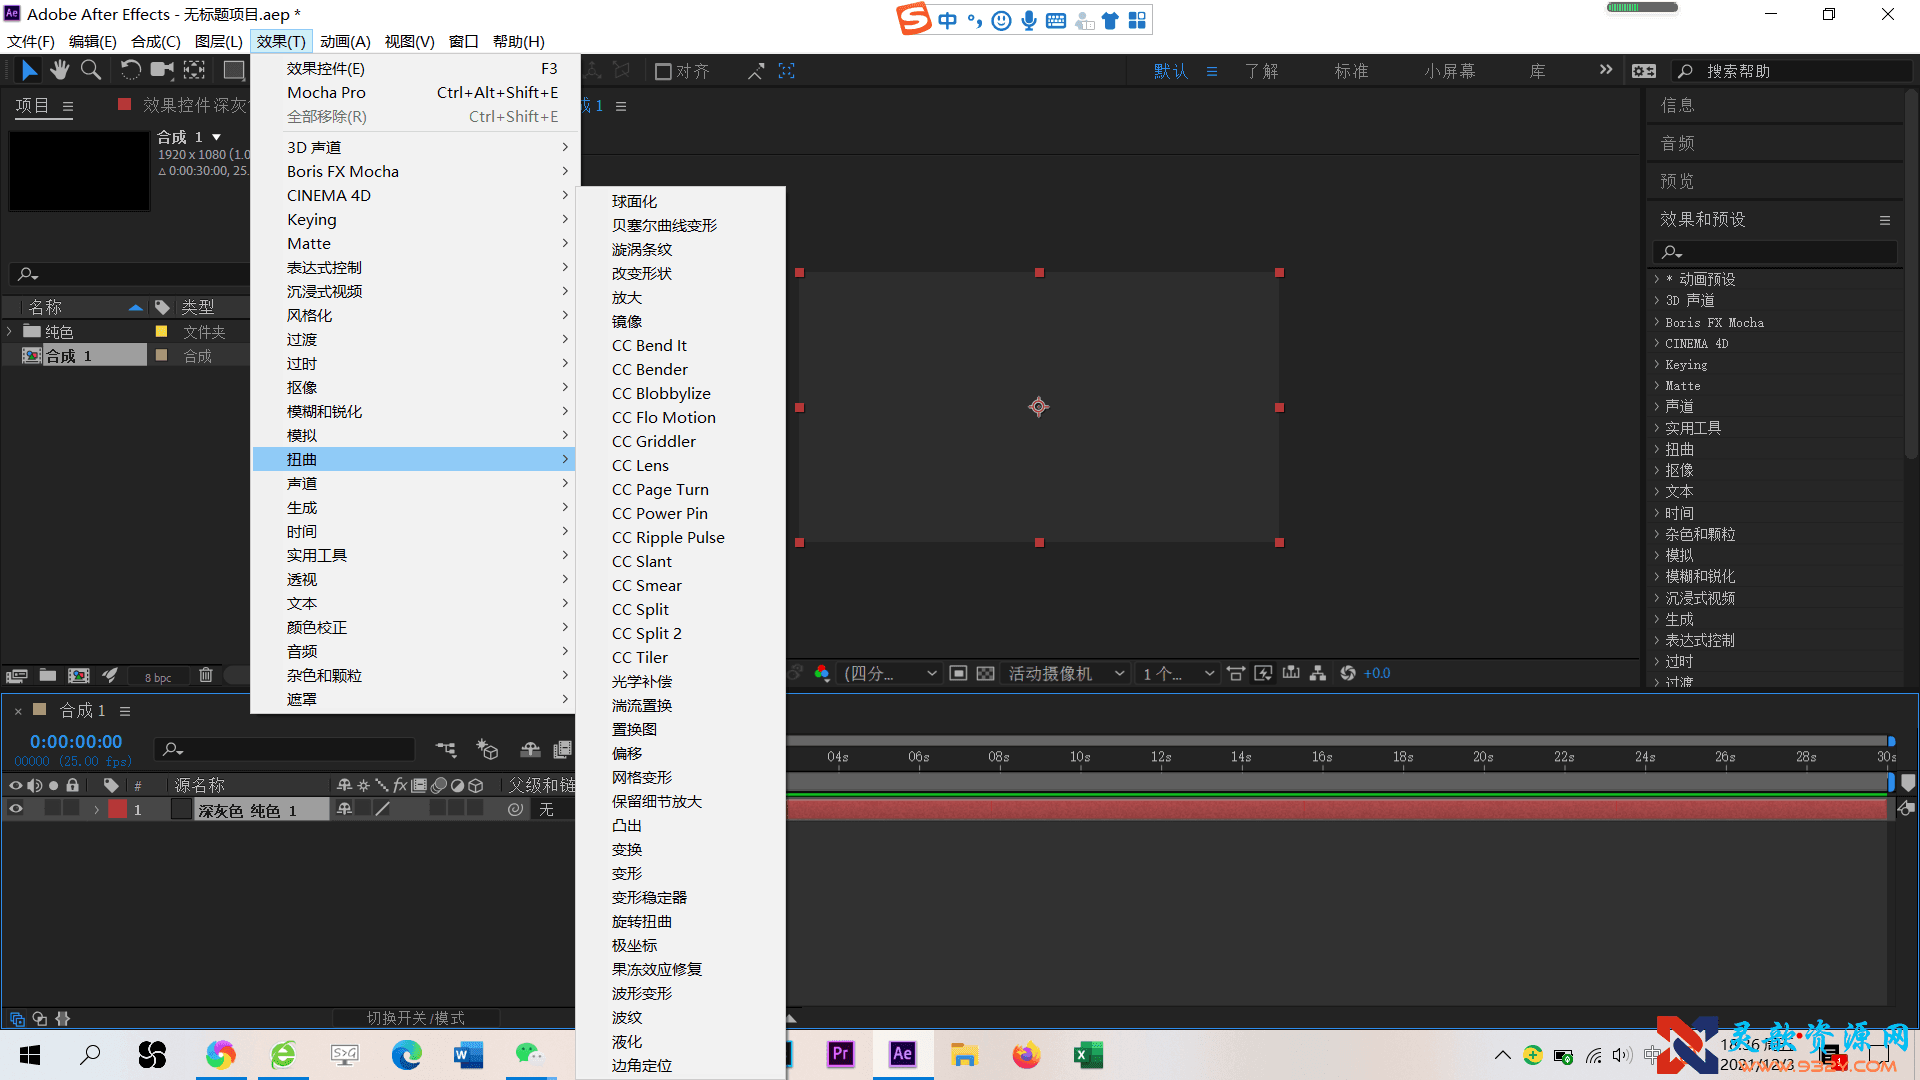Select the Rectangle shape tool

[233, 70]
